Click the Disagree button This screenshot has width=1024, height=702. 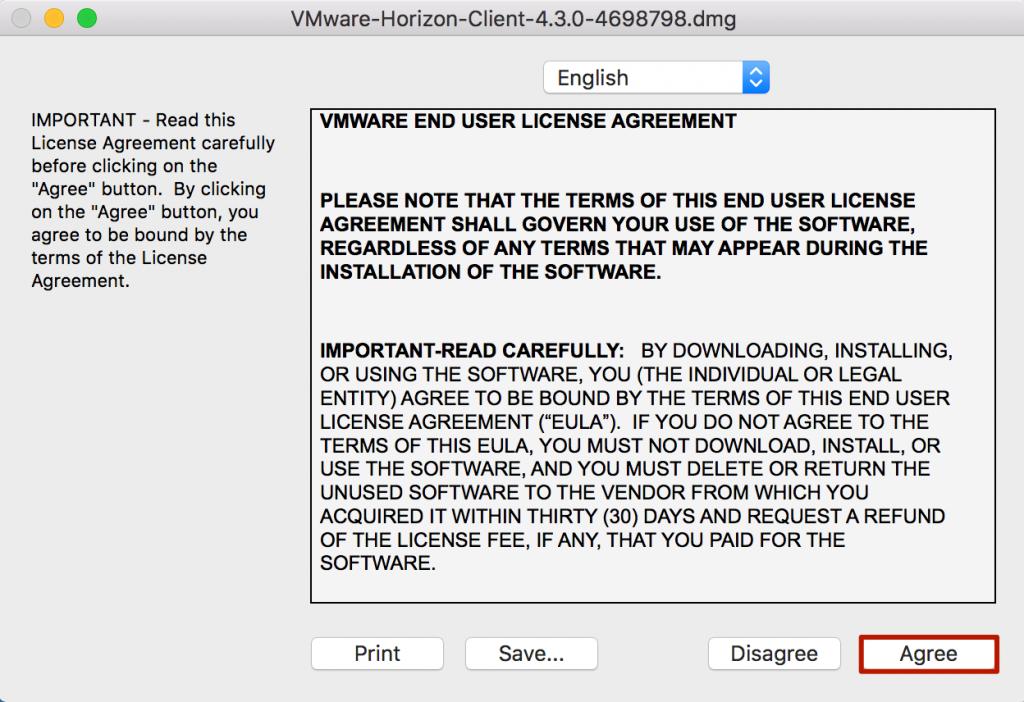774,654
